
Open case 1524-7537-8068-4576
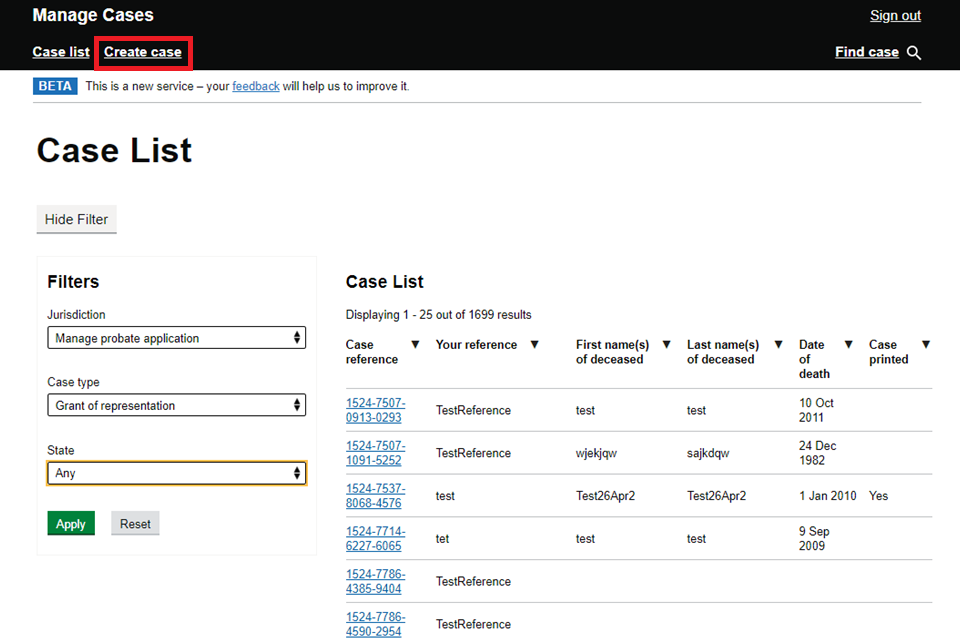[x=375, y=496]
